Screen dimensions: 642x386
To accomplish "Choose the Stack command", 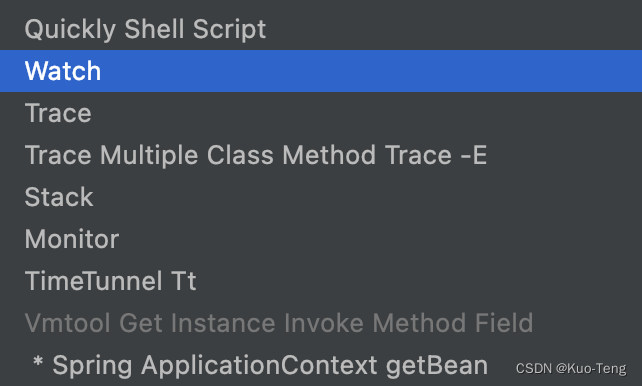I will (x=321, y=197).
